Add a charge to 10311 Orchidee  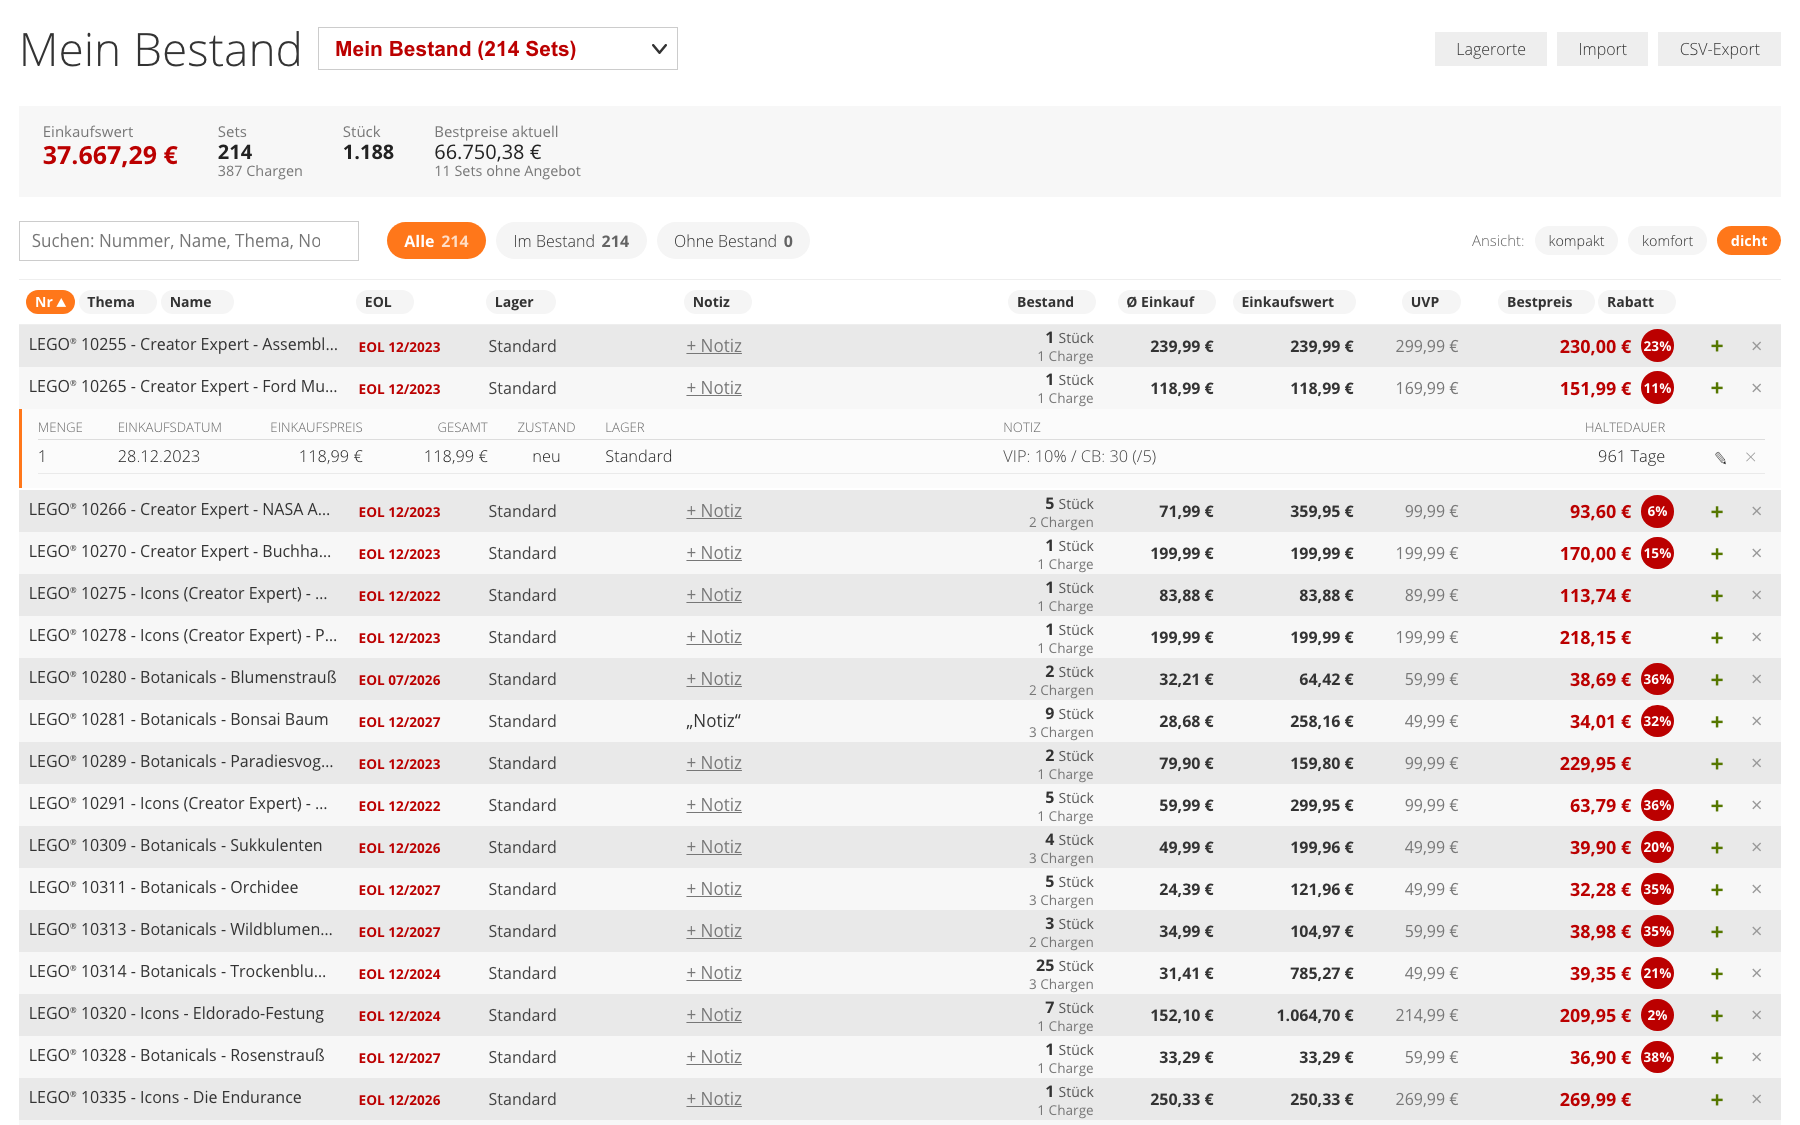tap(1717, 889)
